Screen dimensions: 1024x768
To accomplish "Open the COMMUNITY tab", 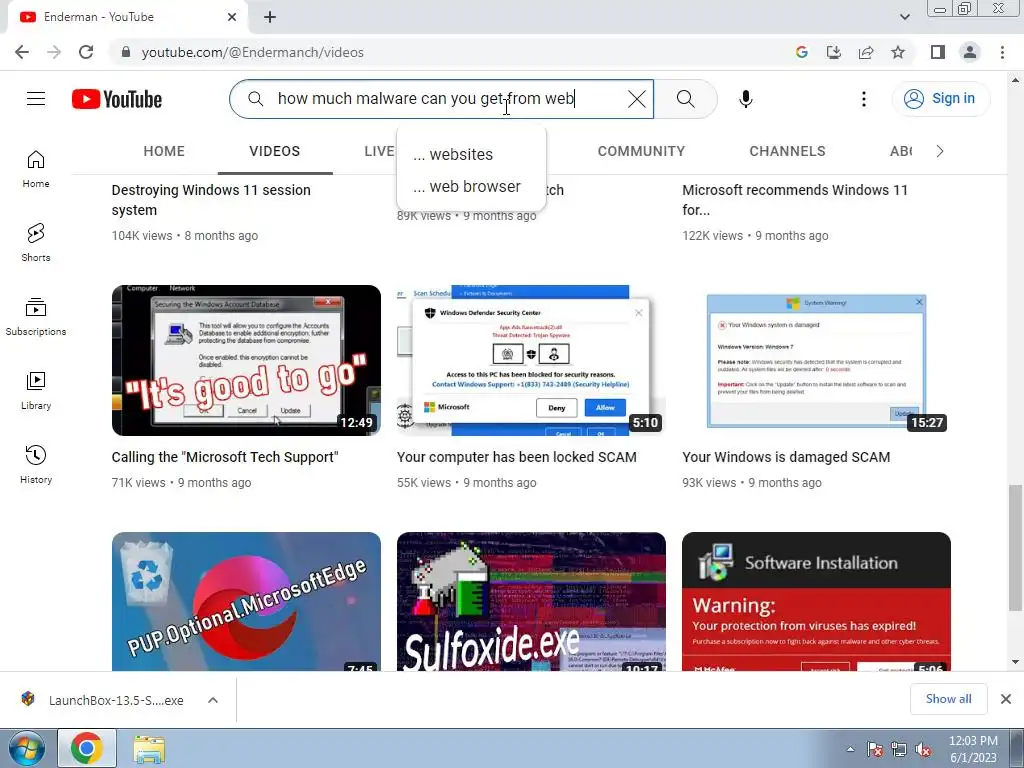I will pos(641,152).
